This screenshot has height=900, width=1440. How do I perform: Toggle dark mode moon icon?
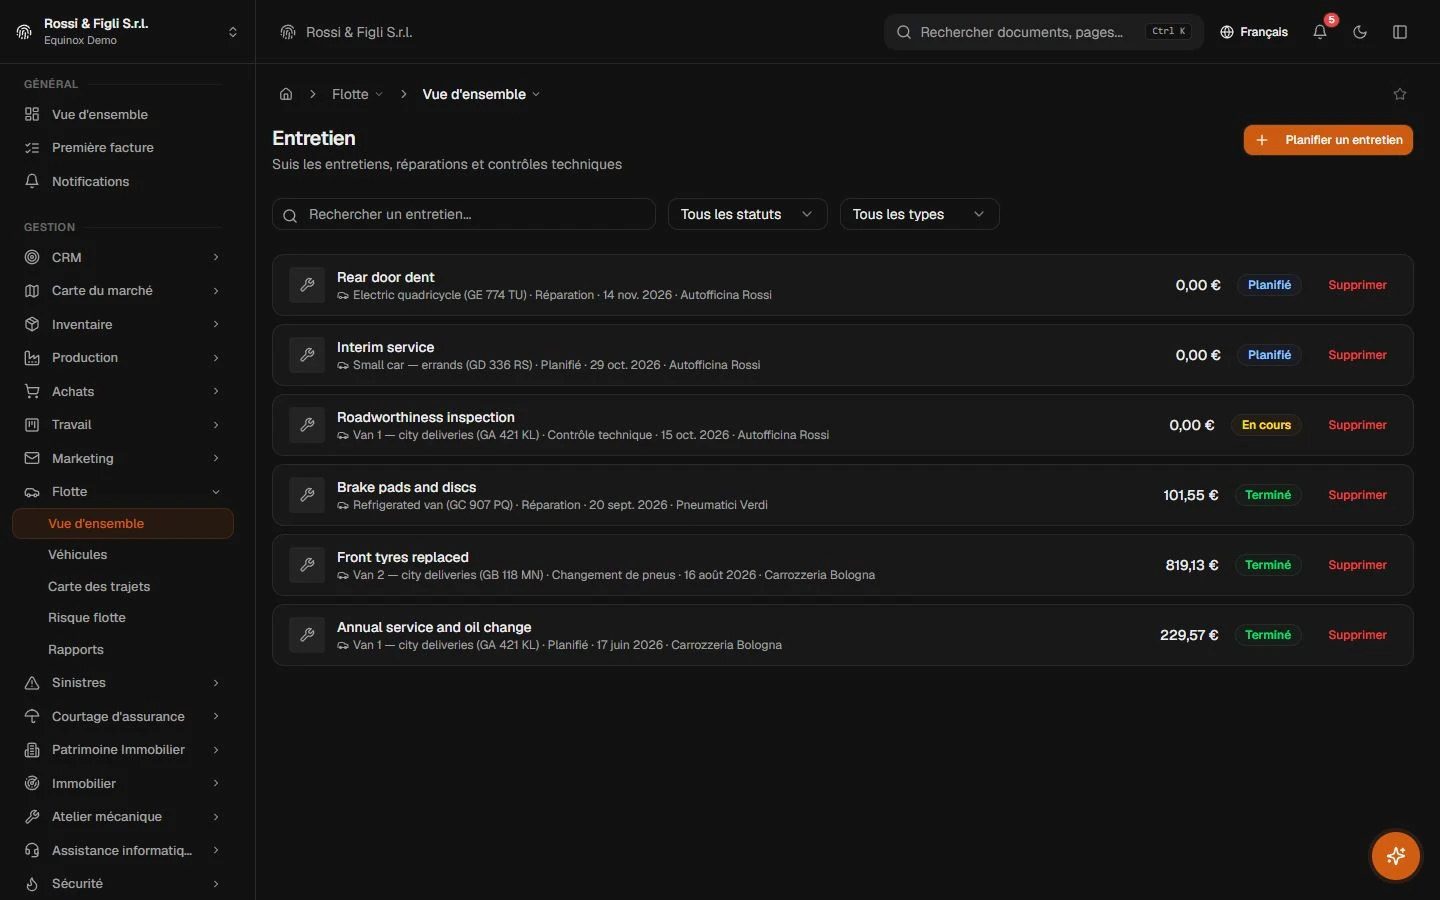coord(1360,32)
